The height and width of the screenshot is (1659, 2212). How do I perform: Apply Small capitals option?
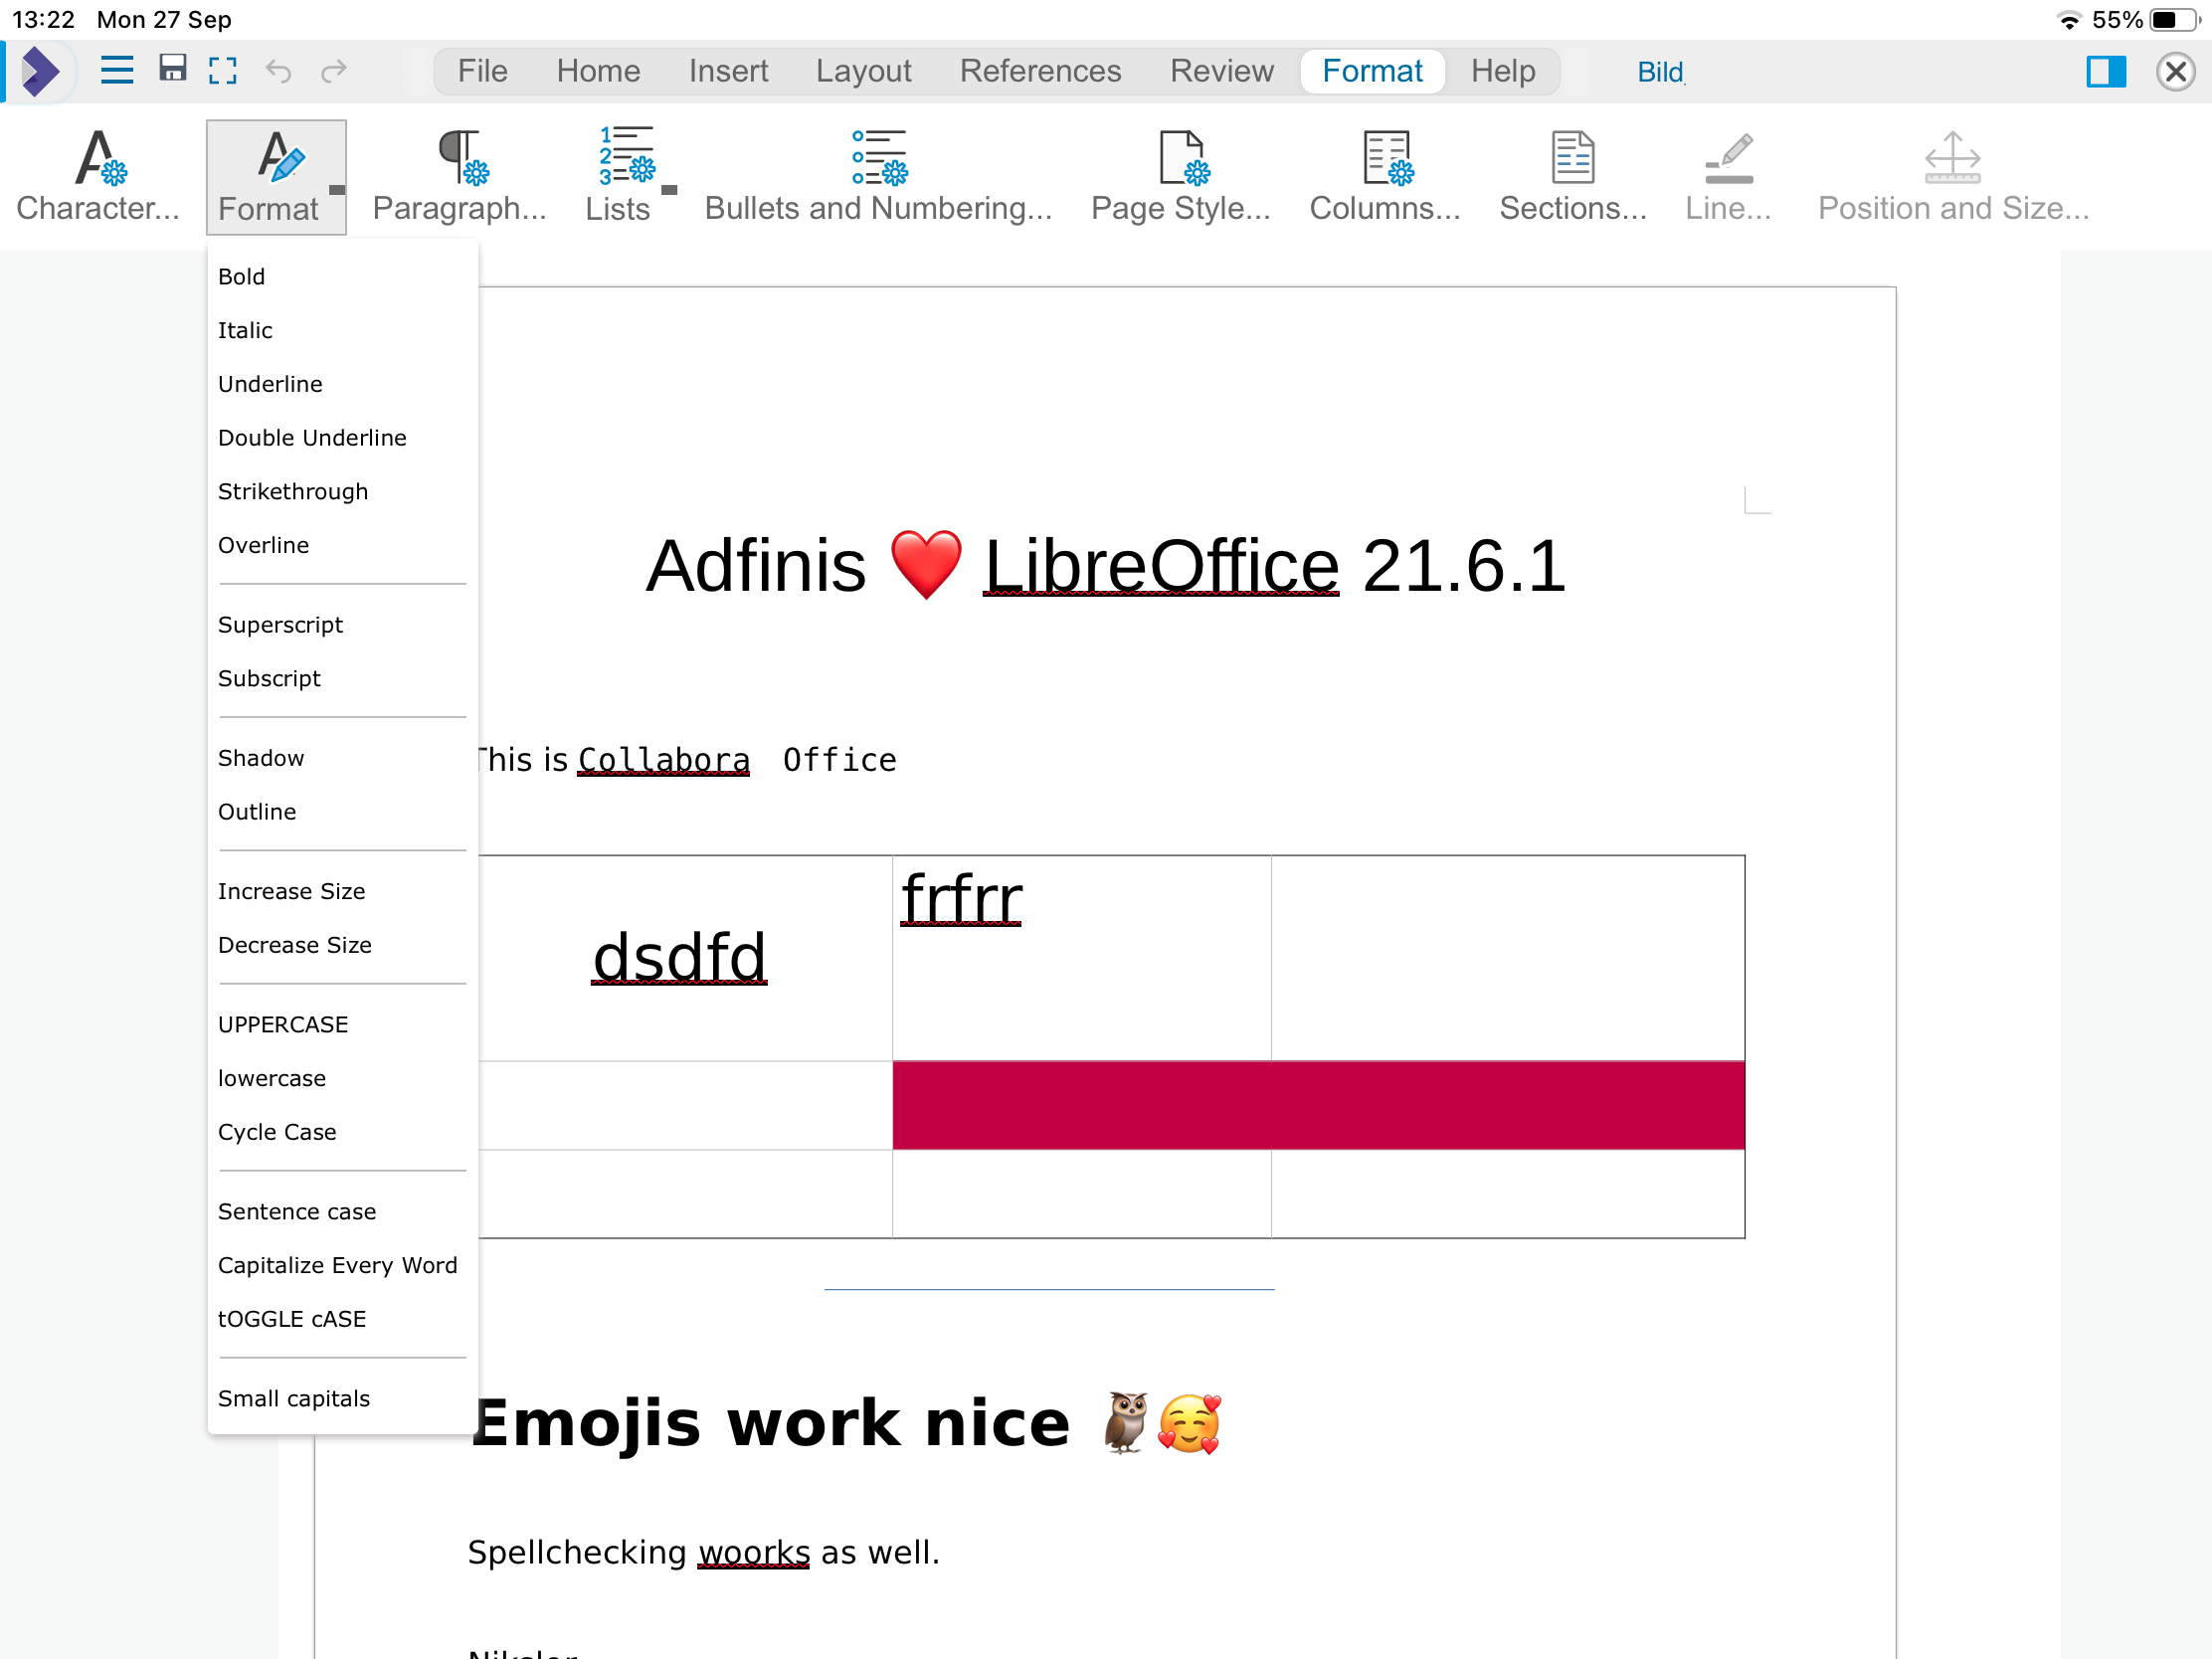pos(342,1399)
